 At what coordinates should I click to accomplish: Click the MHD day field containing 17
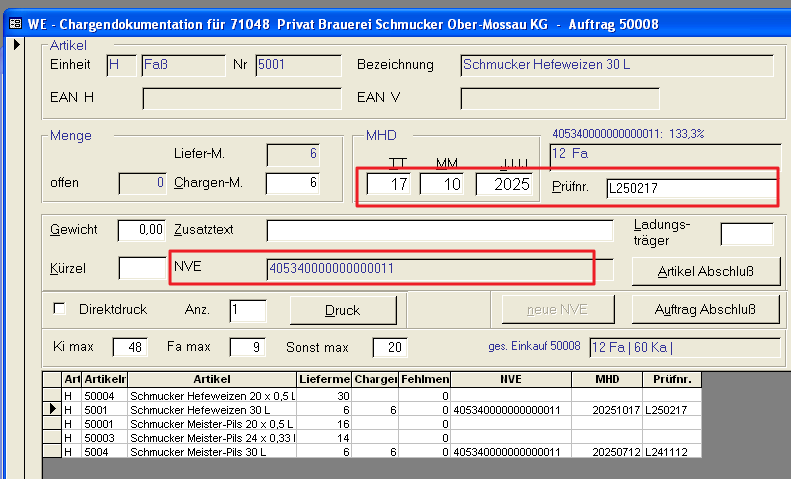389,186
